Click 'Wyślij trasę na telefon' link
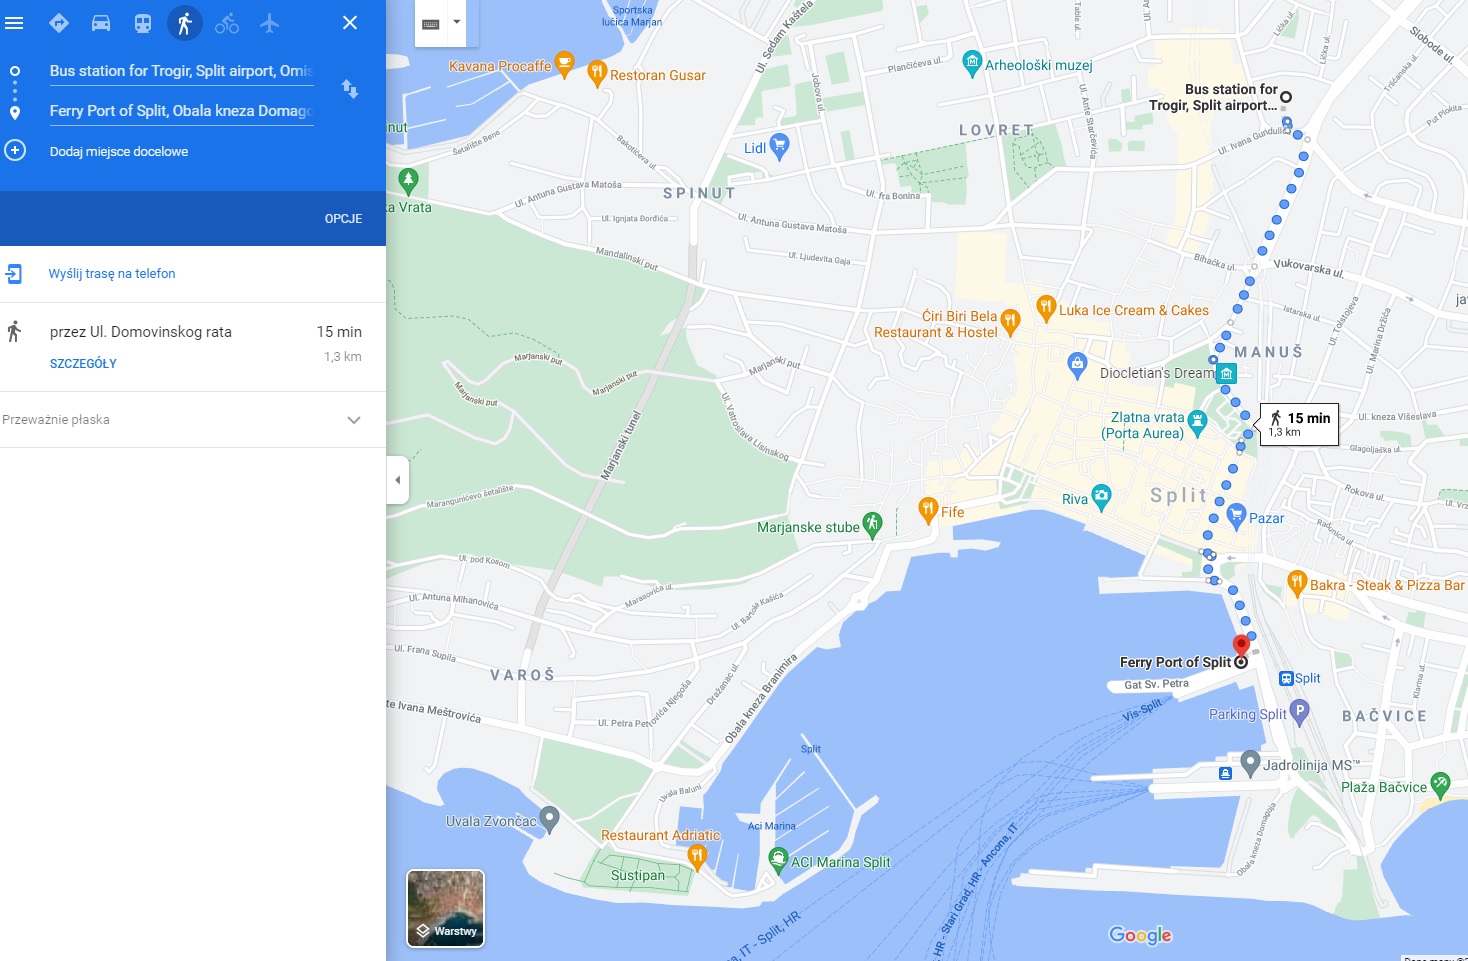The image size is (1468, 961). click(112, 273)
